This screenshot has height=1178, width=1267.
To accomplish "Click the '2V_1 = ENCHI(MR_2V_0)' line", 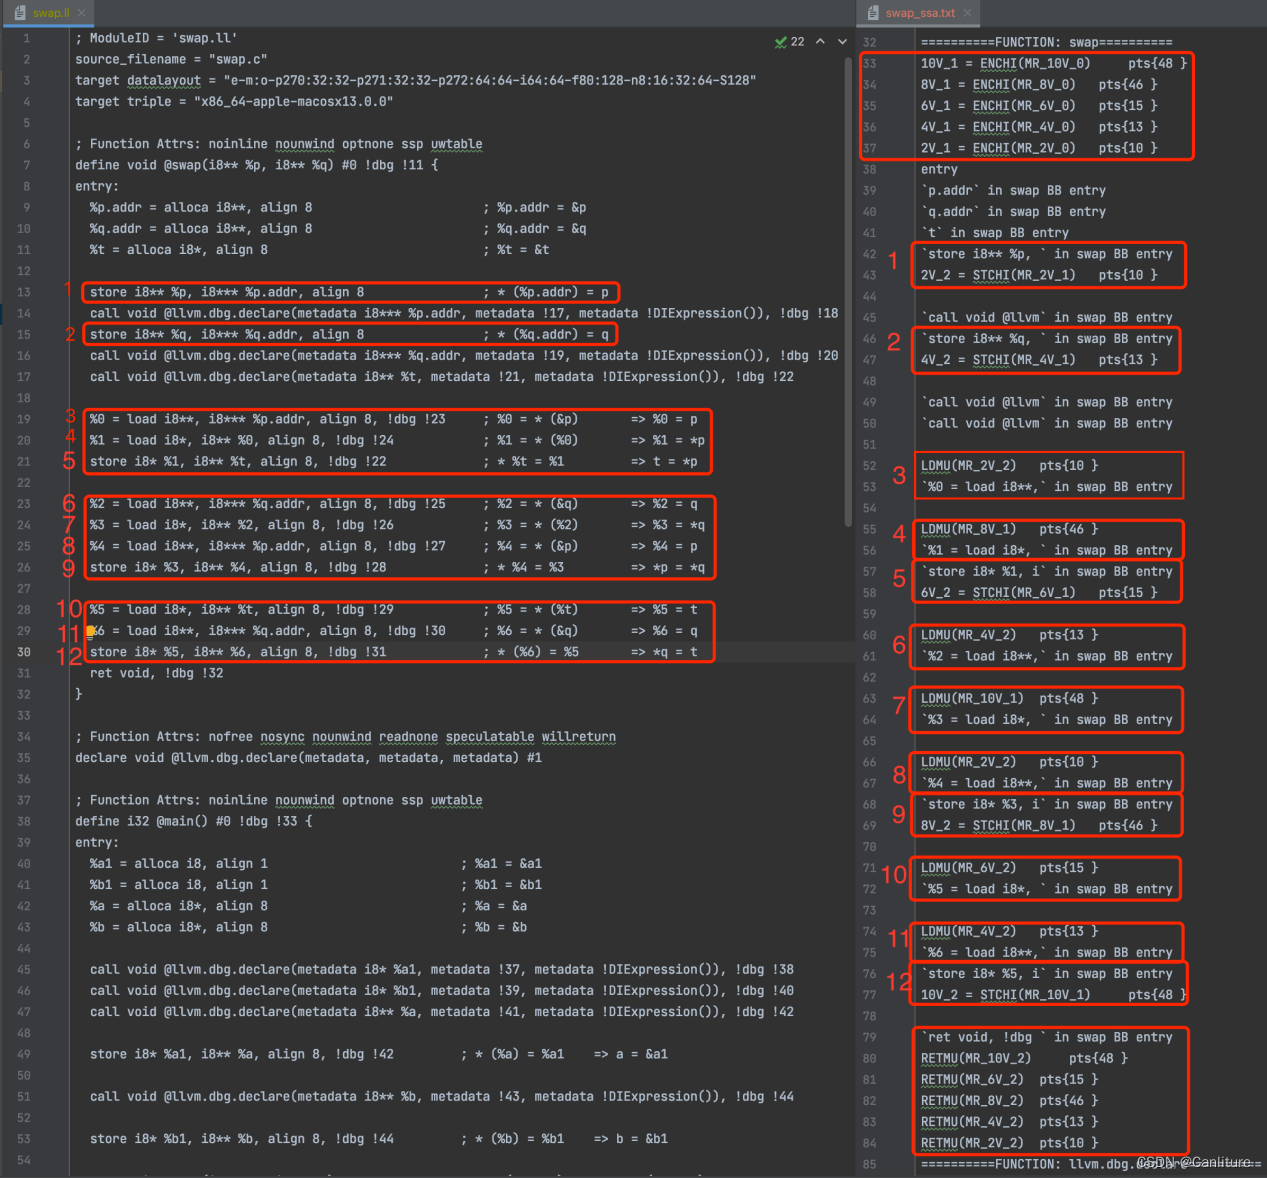I will [1039, 148].
